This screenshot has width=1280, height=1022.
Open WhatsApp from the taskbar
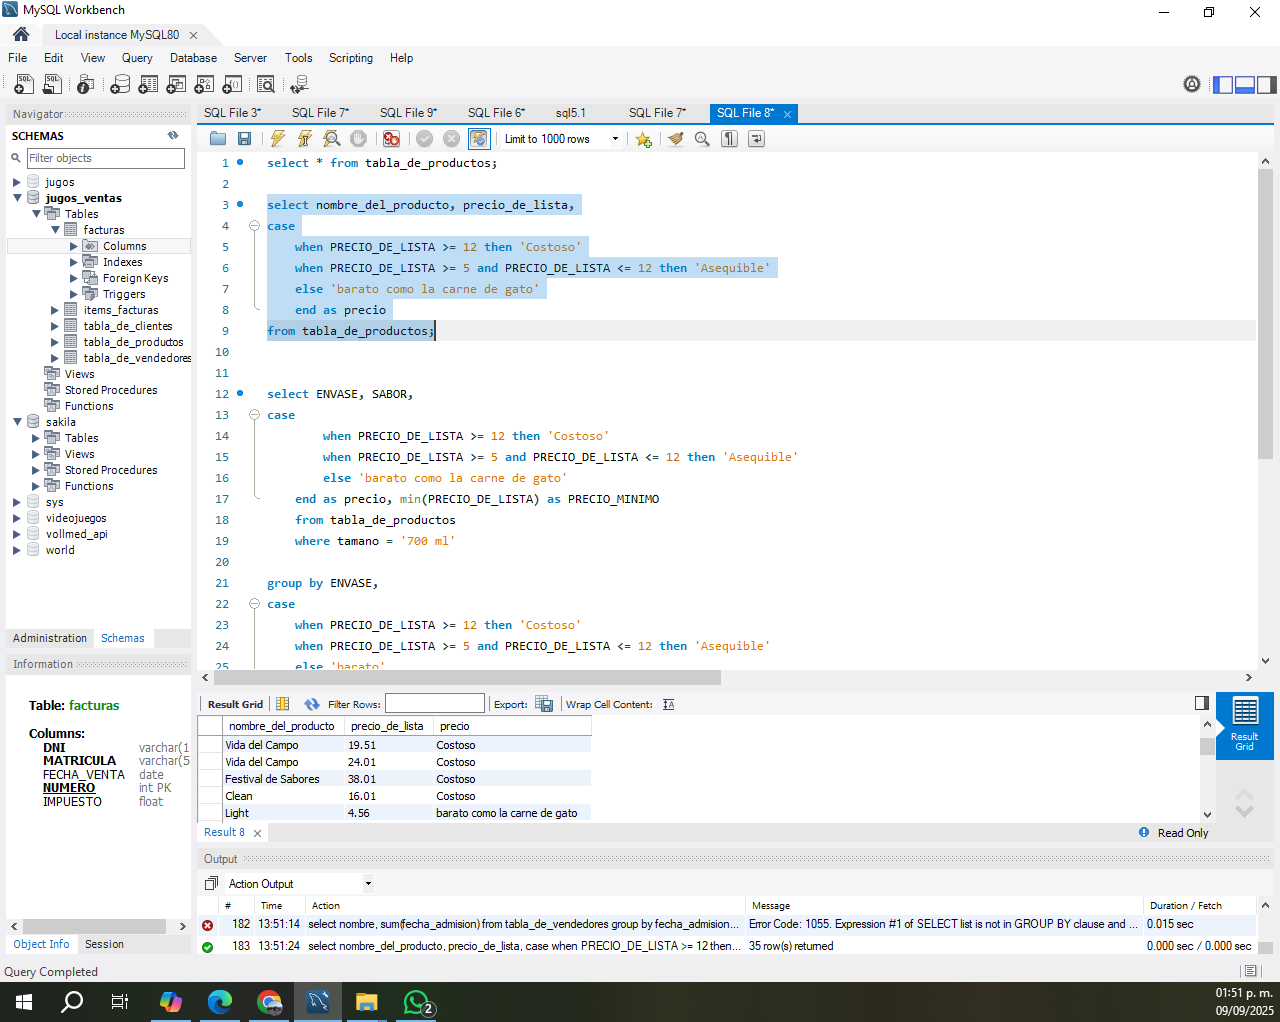416,1001
